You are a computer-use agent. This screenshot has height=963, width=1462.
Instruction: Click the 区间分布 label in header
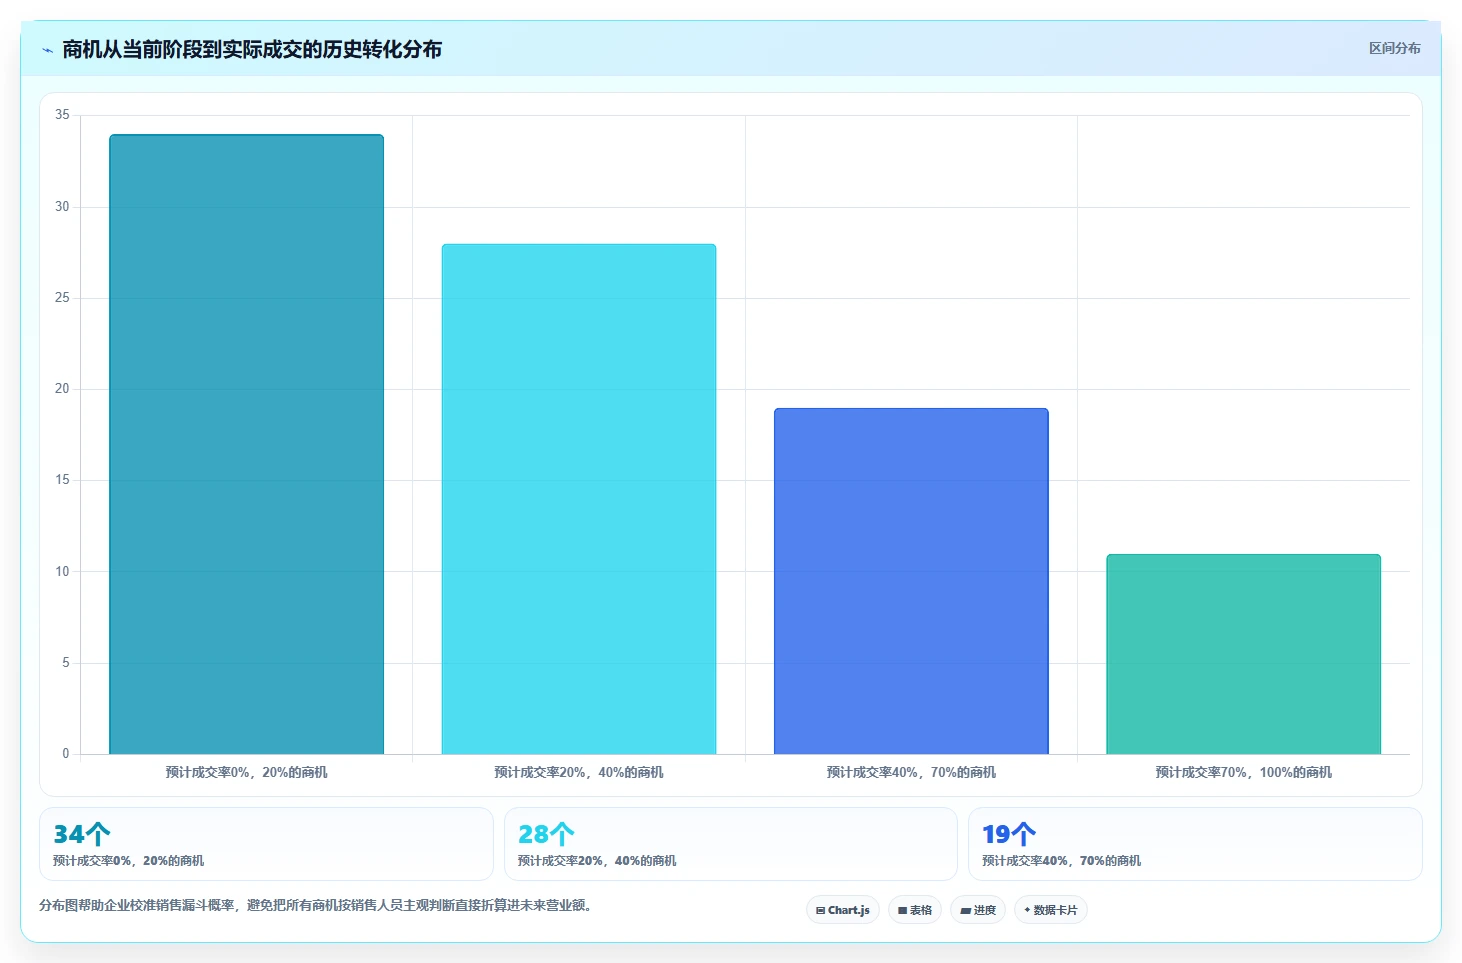point(1394,48)
